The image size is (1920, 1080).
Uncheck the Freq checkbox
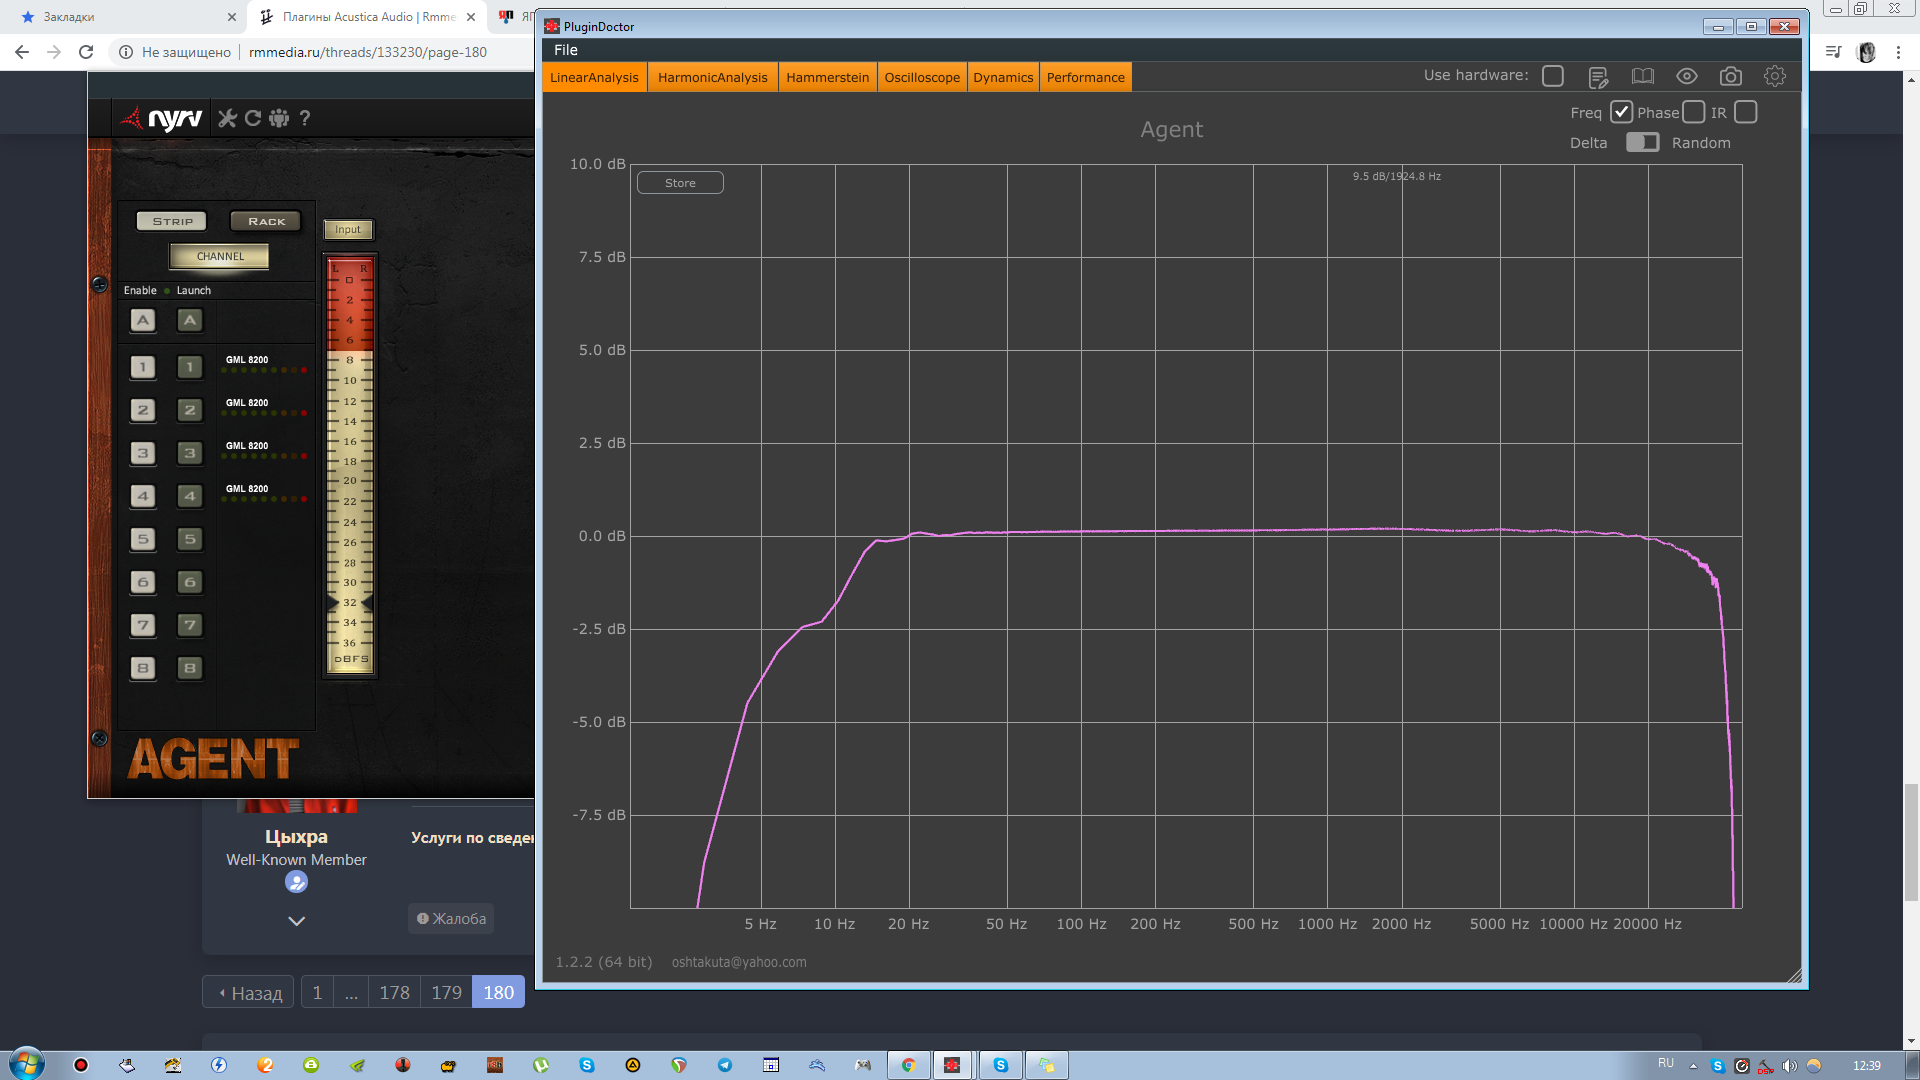[1621, 112]
